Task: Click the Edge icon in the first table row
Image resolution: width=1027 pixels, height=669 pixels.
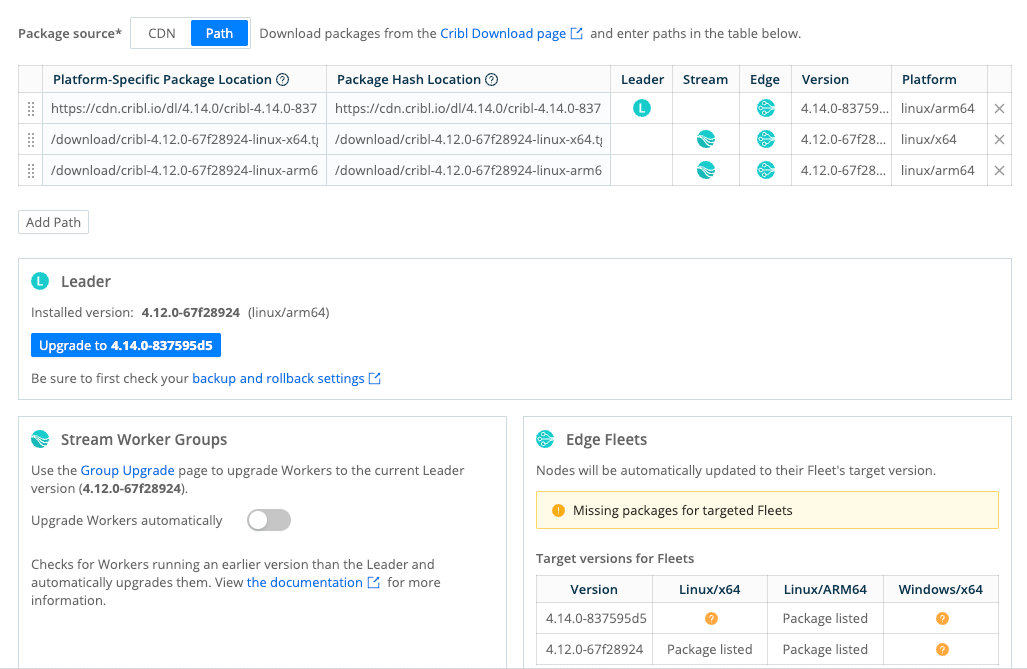Action: (x=766, y=109)
